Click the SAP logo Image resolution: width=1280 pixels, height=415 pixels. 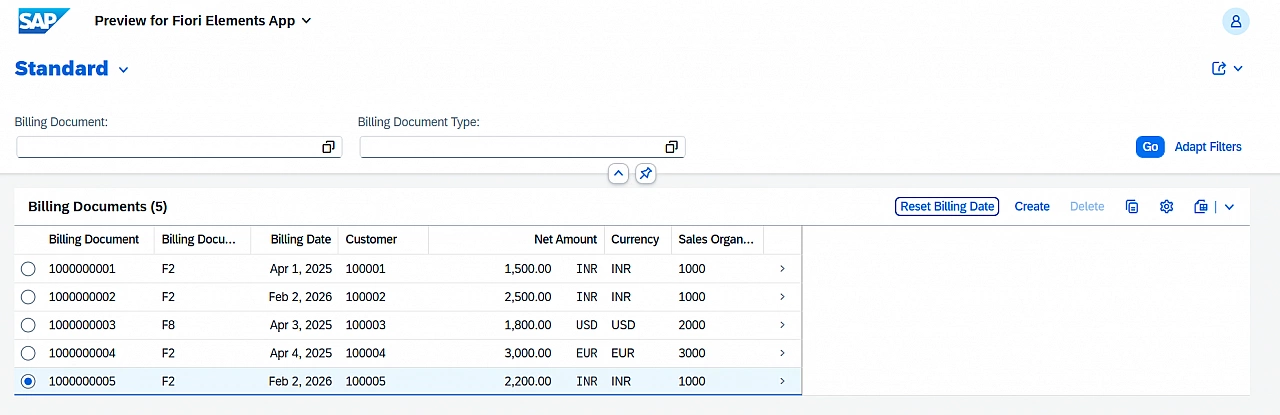pyautogui.click(x=44, y=21)
